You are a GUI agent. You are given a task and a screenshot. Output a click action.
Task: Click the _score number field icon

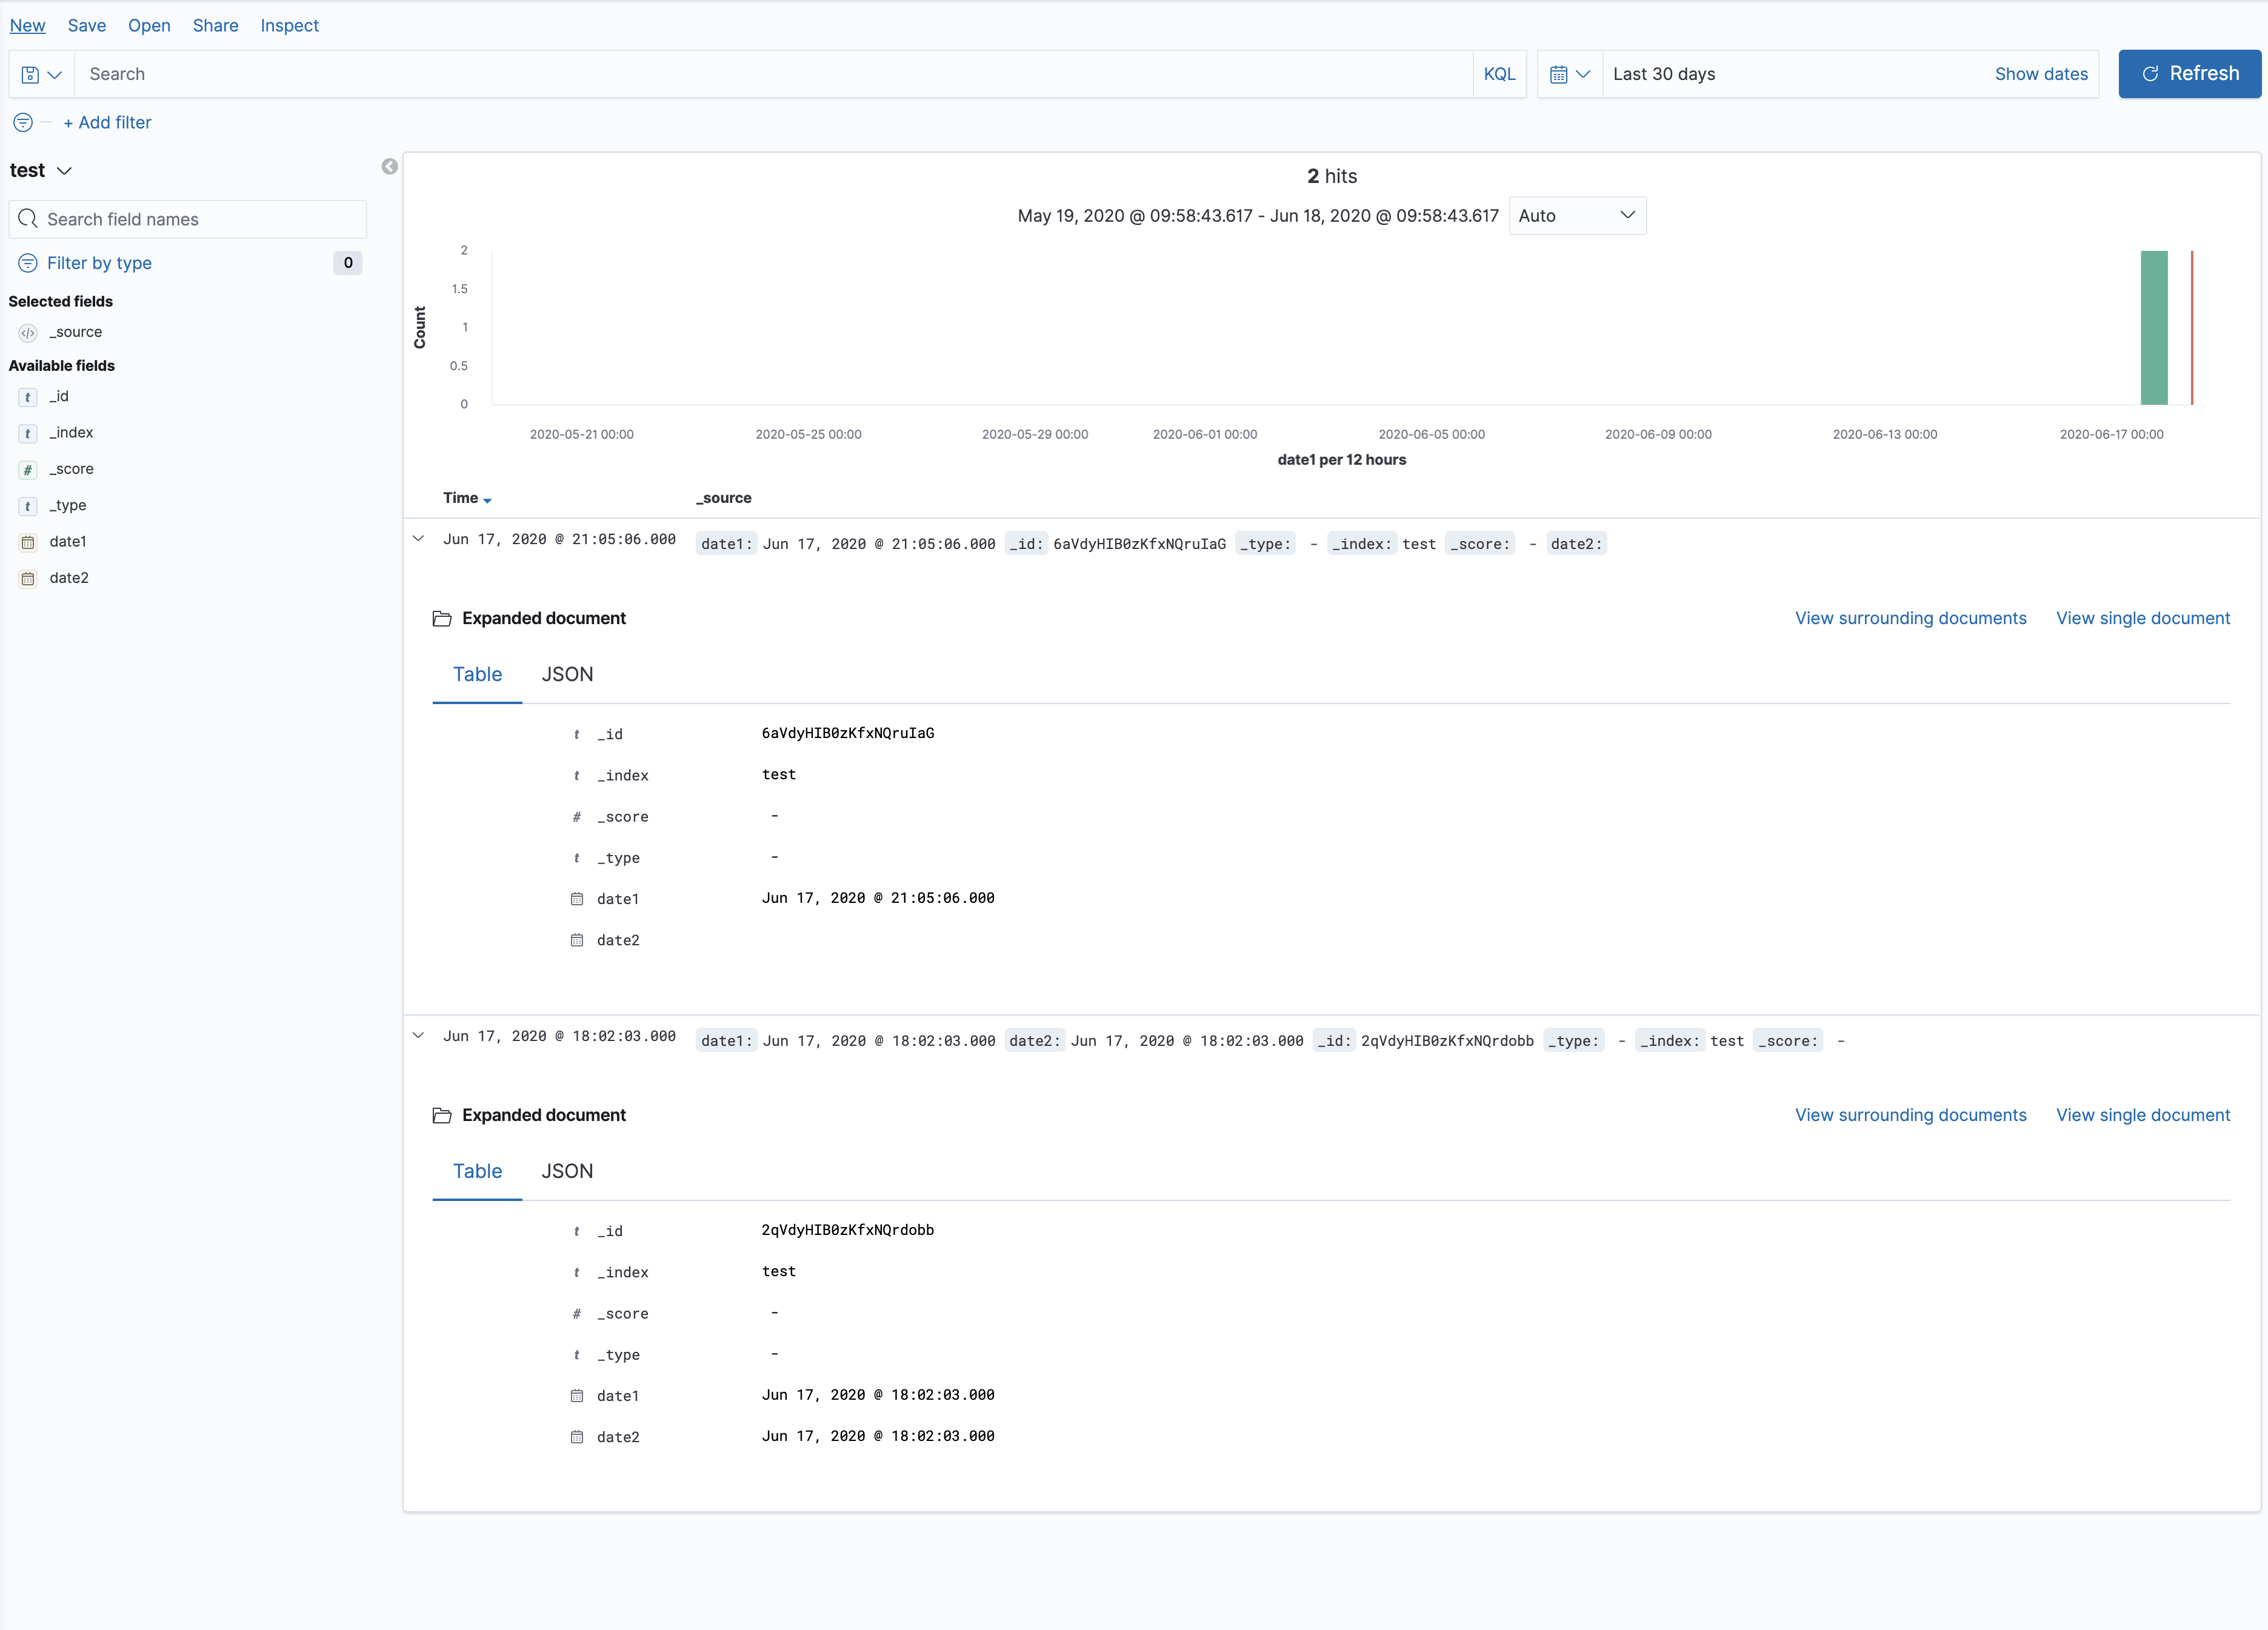[x=28, y=469]
